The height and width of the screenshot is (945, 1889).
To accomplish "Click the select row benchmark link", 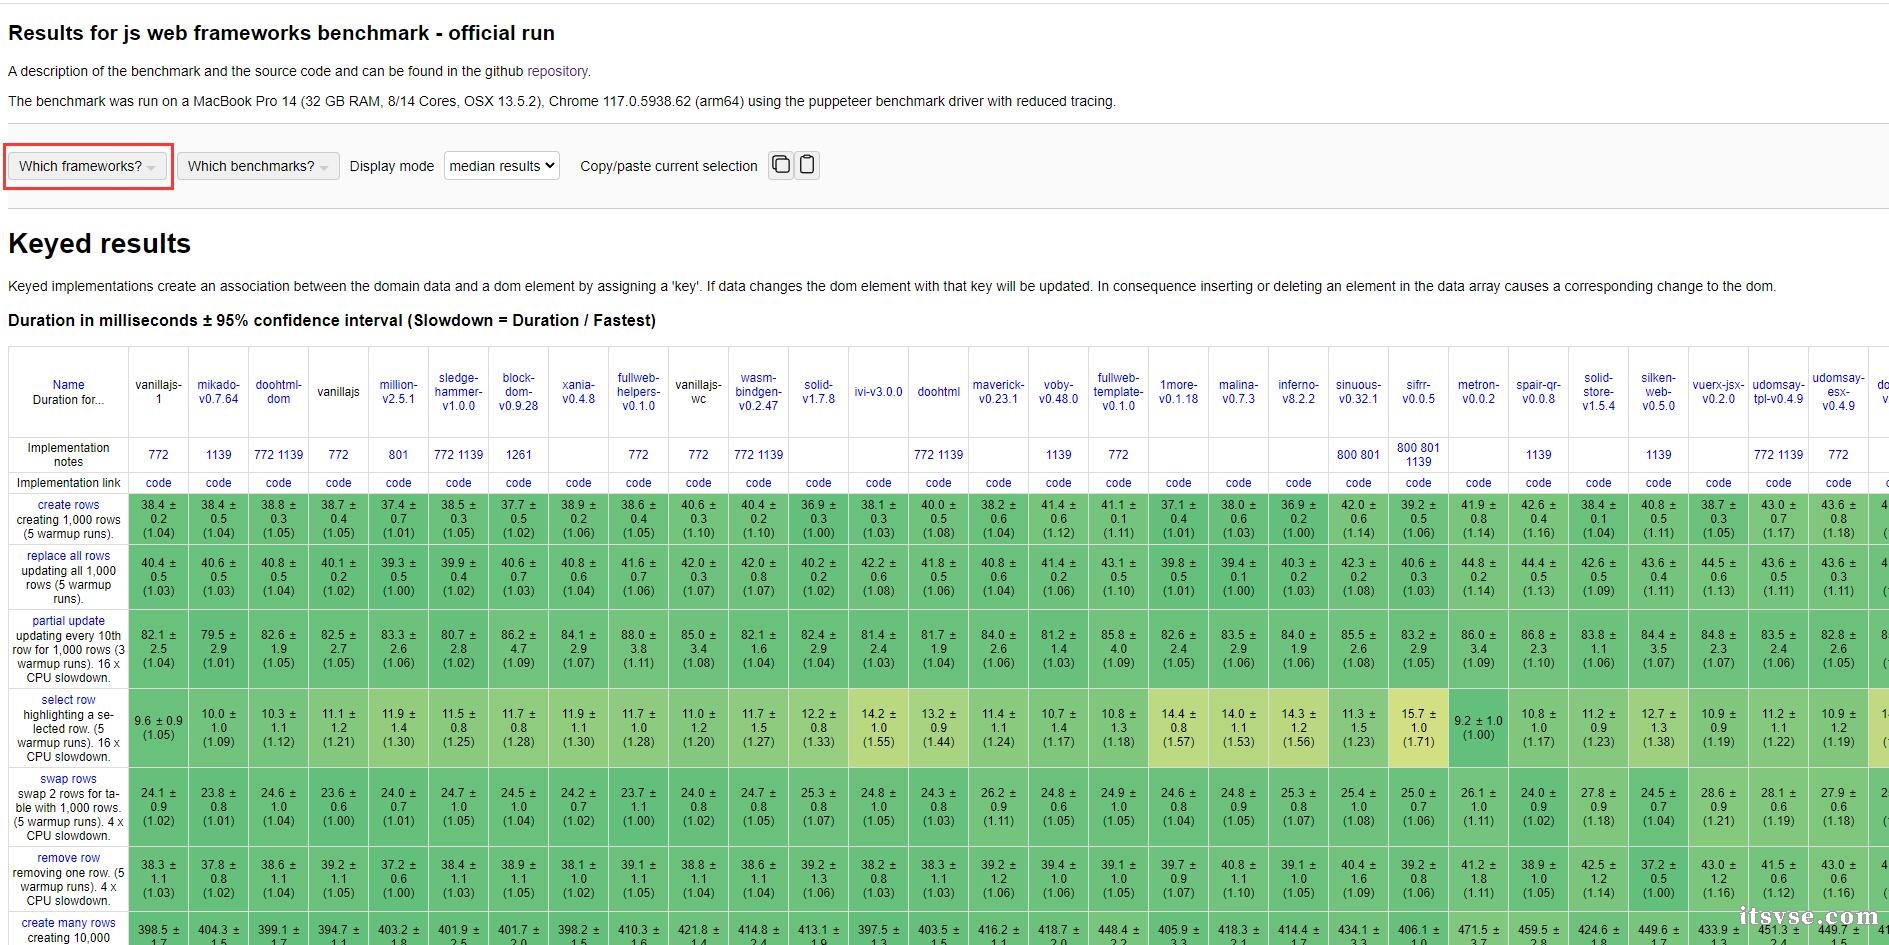I will [68, 700].
